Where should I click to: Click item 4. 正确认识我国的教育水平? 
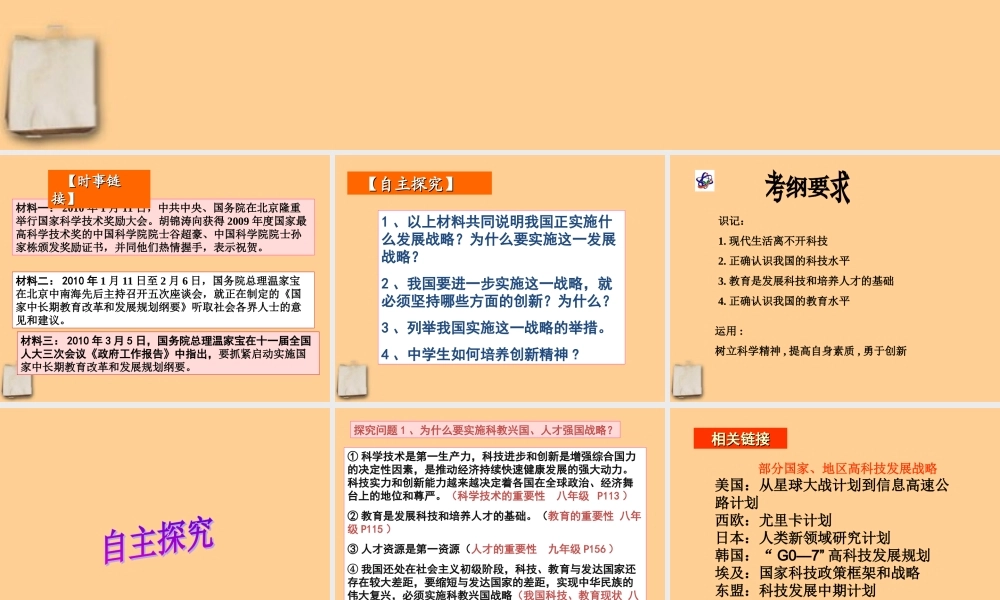(x=783, y=301)
